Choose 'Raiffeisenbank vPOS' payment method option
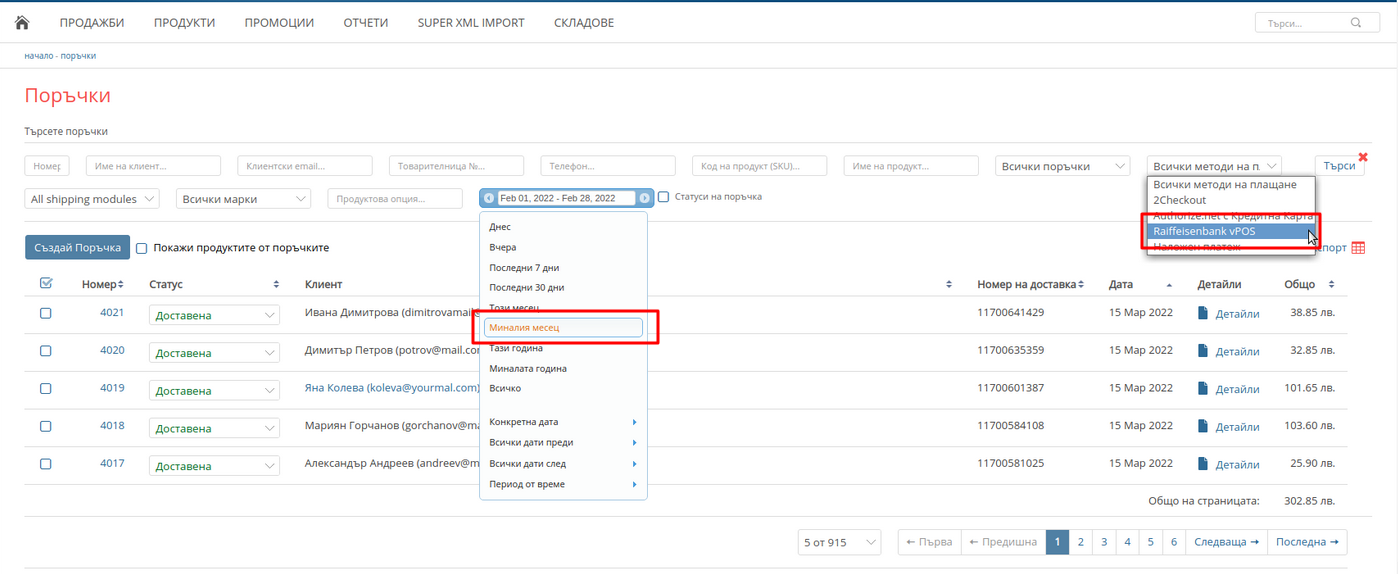 (x=1227, y=231)
